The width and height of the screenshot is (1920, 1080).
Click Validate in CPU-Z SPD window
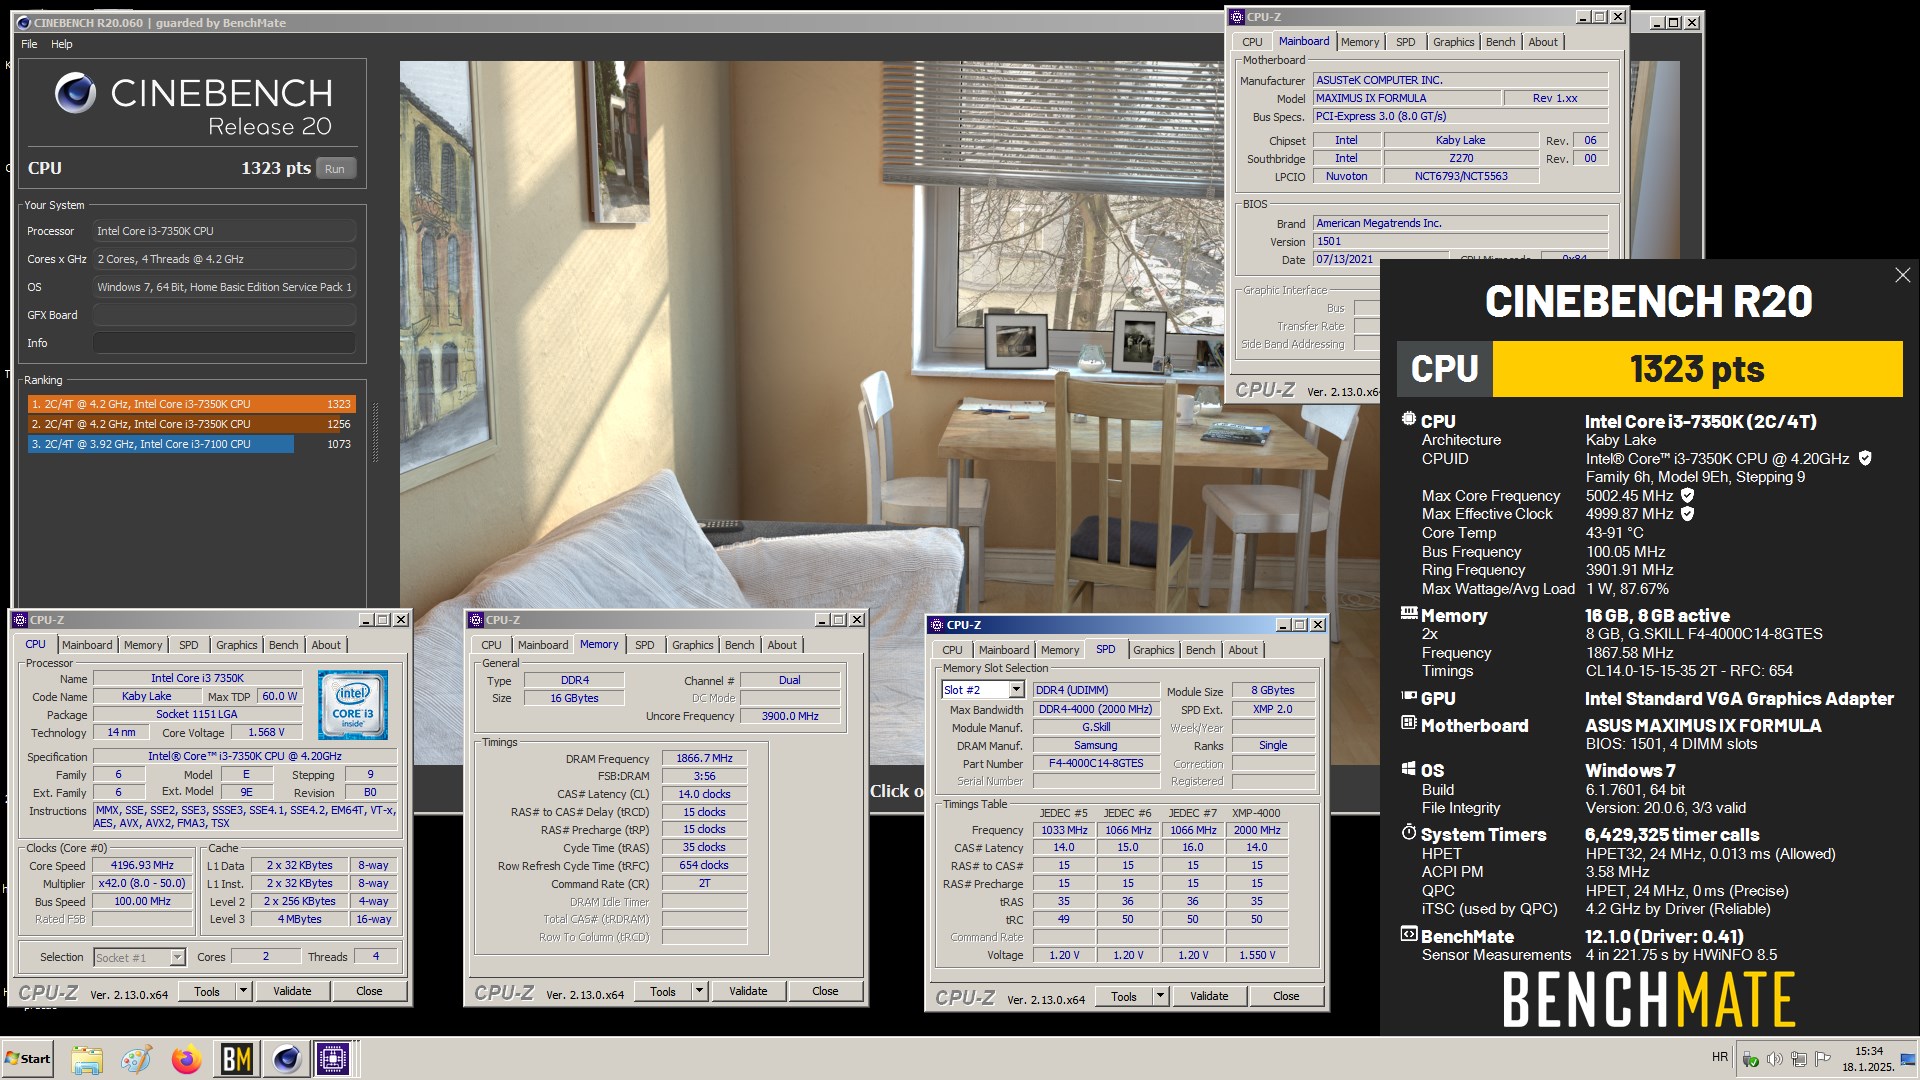1209,996
